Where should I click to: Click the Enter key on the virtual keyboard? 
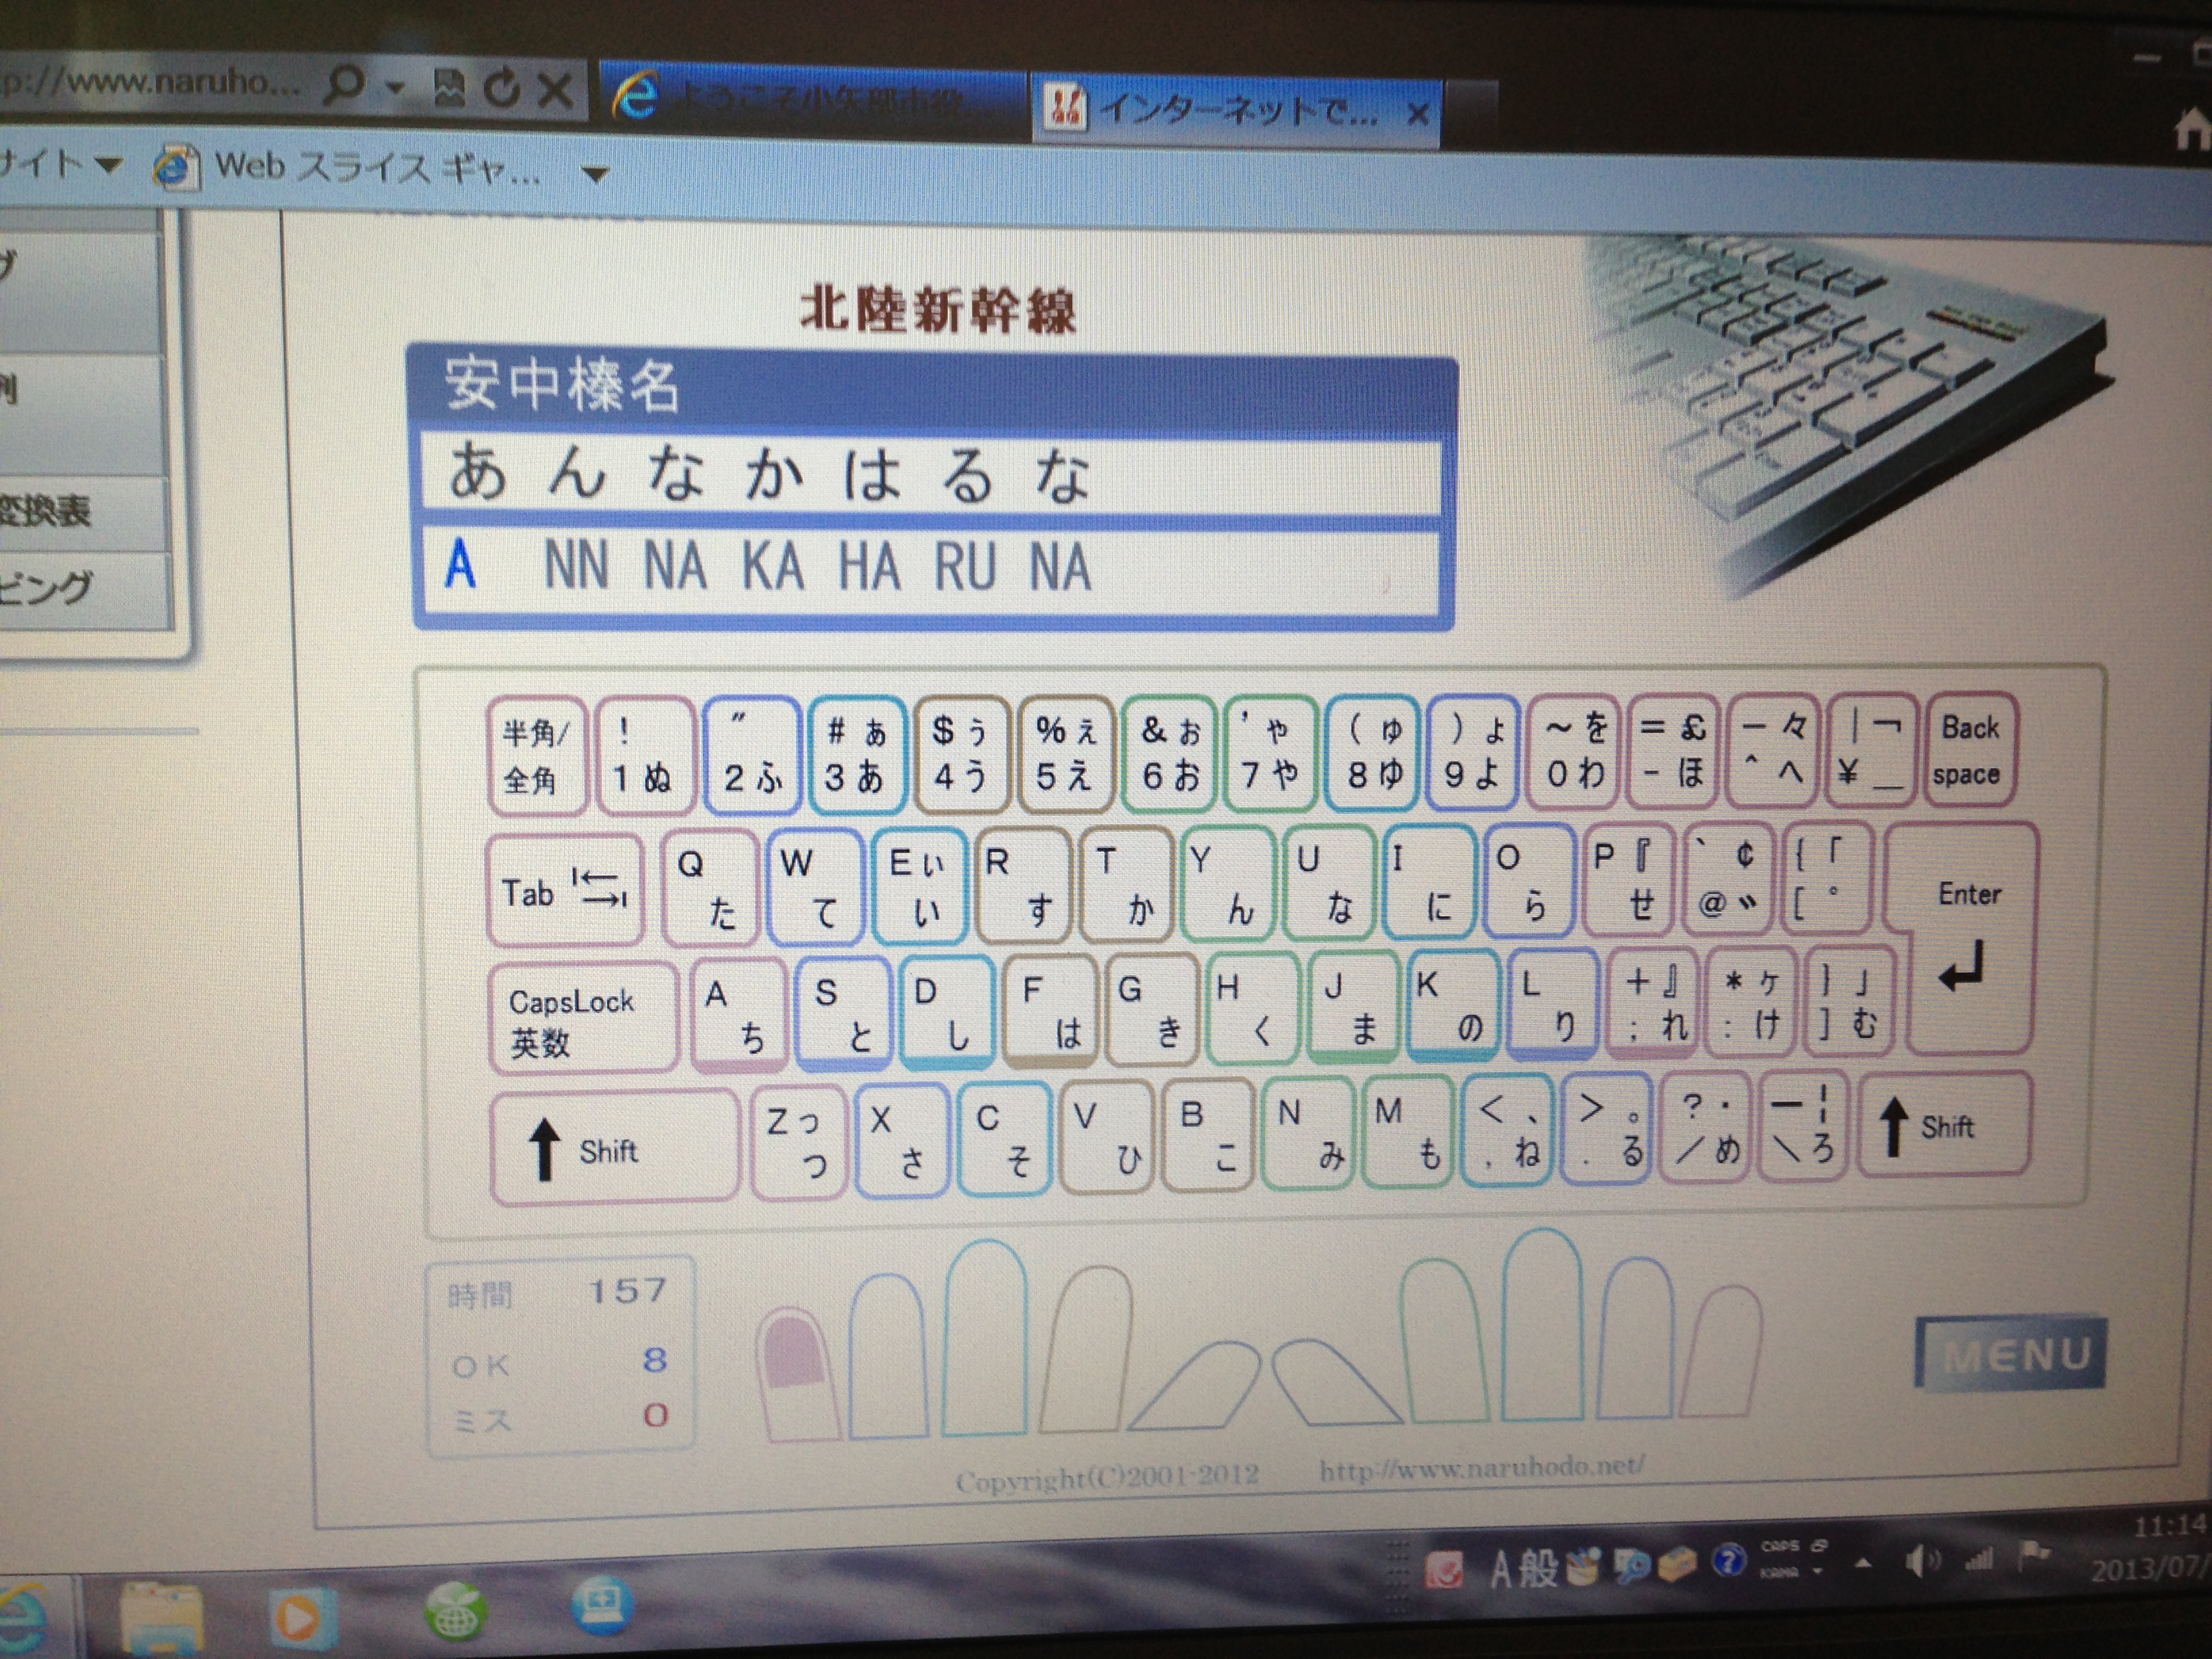coord(1967,939)
